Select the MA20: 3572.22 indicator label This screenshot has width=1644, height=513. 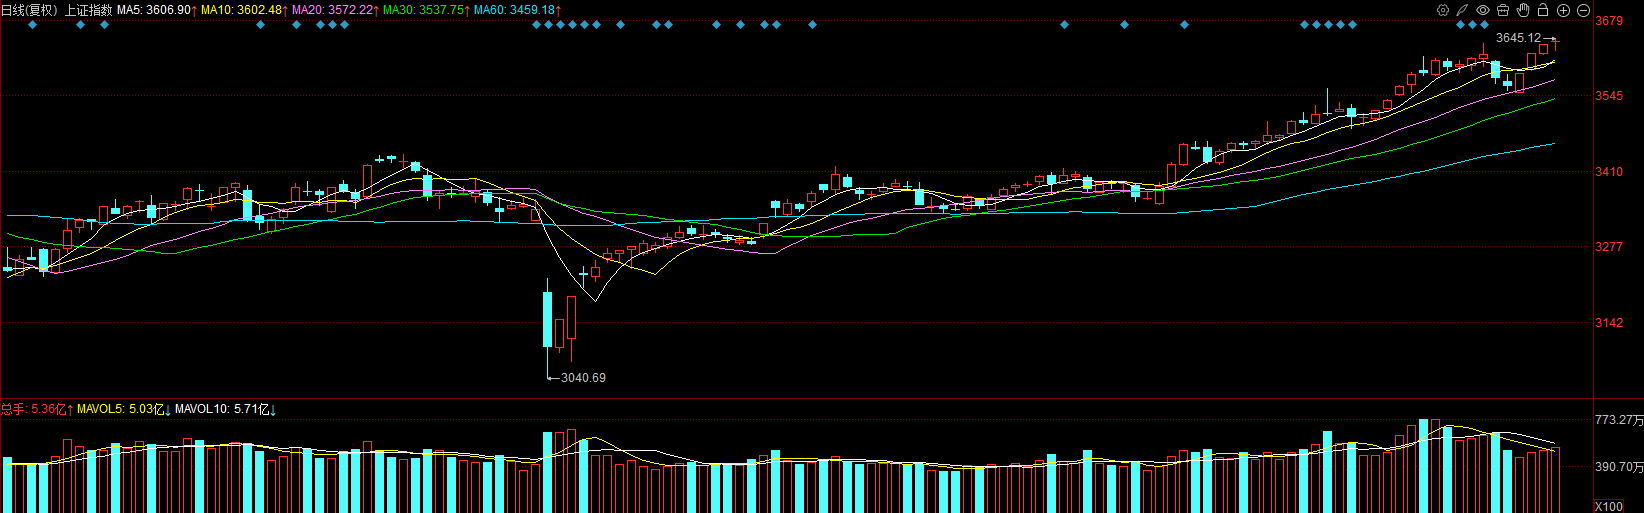pyautogui.click(x=332, y=10)
